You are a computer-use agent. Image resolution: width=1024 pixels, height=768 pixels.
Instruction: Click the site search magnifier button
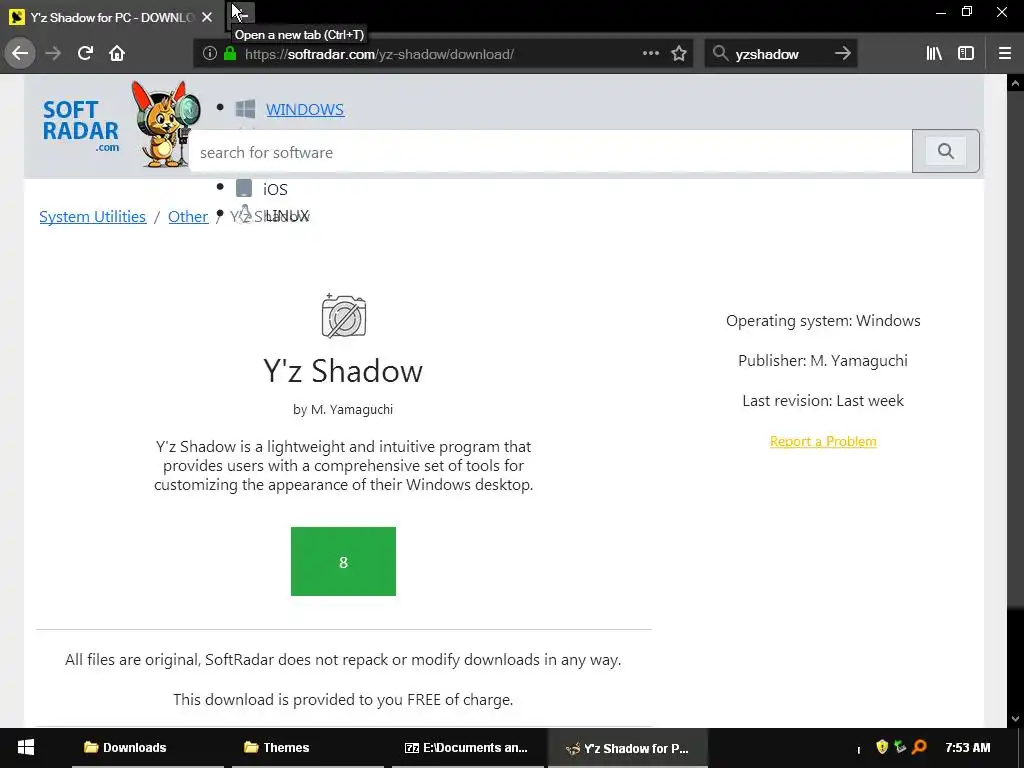[946, 152]
